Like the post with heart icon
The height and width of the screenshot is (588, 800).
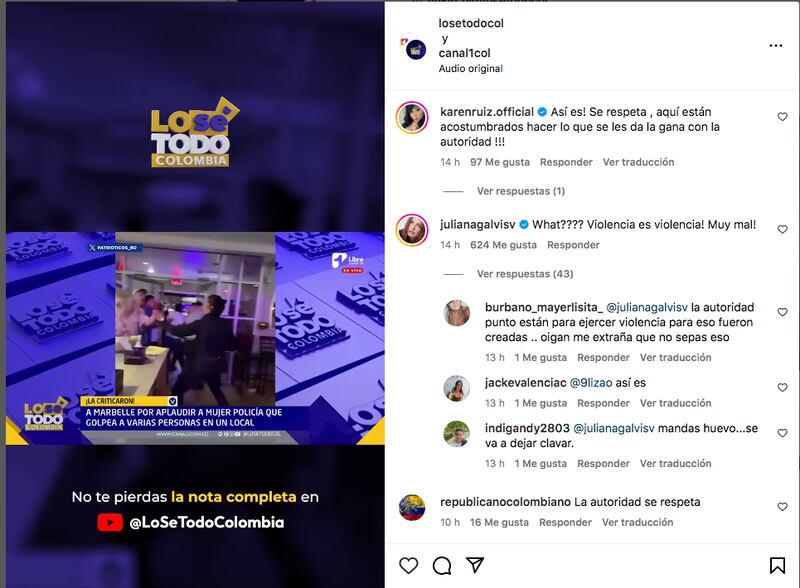(408, 566)
